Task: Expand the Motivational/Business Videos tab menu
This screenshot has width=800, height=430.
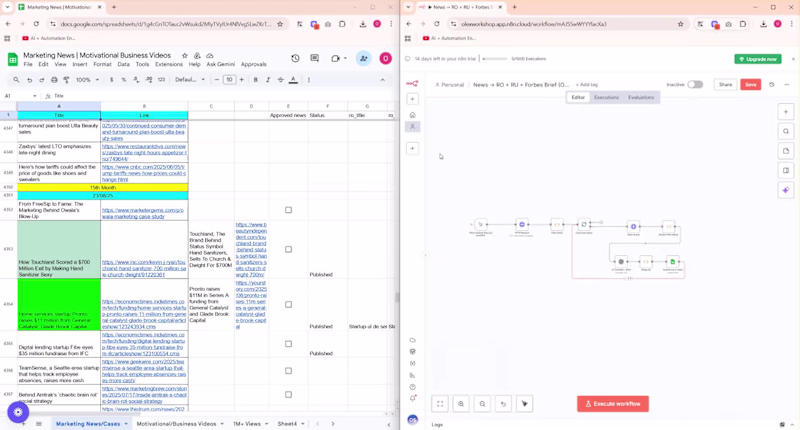Action: pos(222,424)
